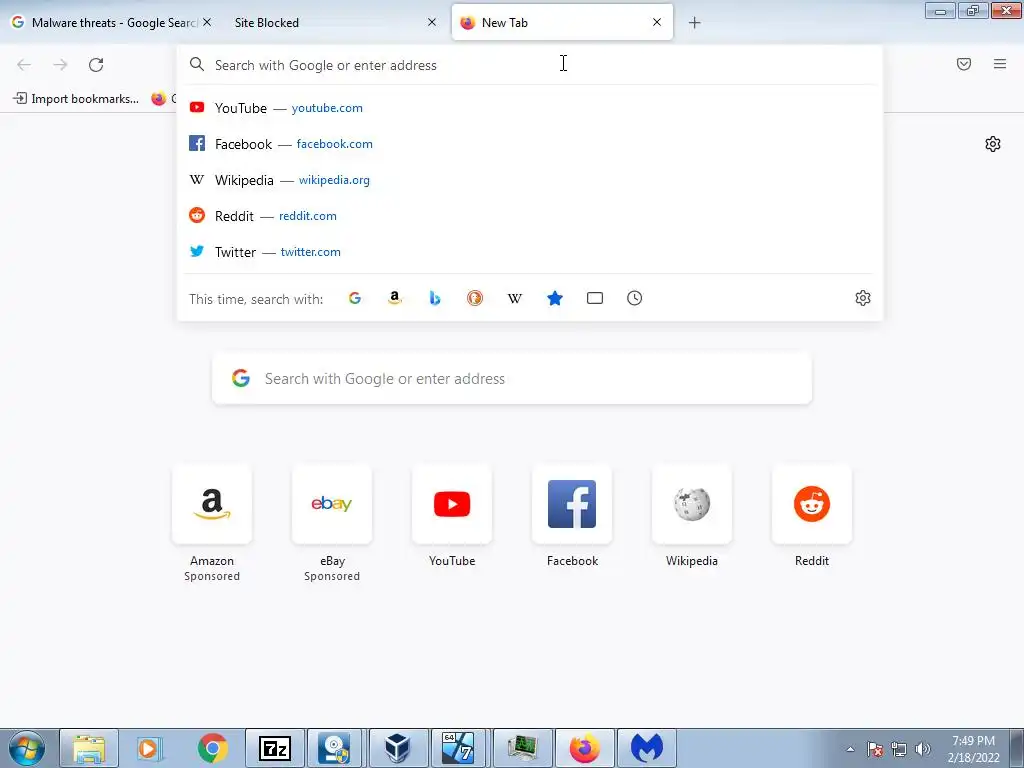Go back with the back arrow
This screenshot has width=1024, height=768.
click(24, 65)
